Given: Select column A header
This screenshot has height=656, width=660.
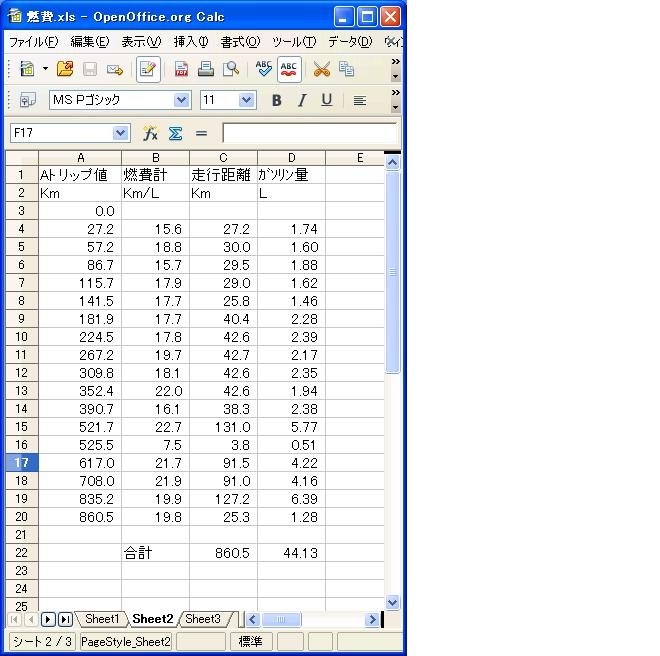Looking at the screenshot, I should coord(80,158).
